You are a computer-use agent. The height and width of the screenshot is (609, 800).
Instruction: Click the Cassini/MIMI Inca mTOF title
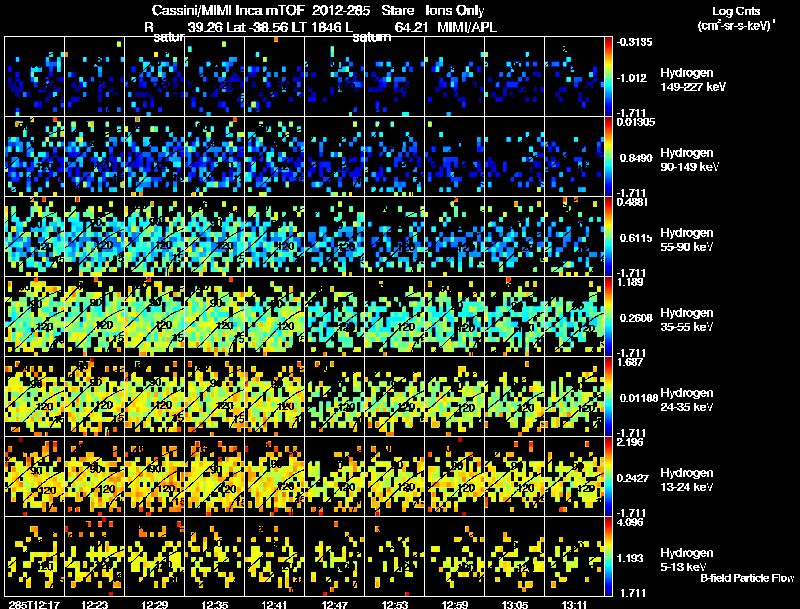pos(228,10)
